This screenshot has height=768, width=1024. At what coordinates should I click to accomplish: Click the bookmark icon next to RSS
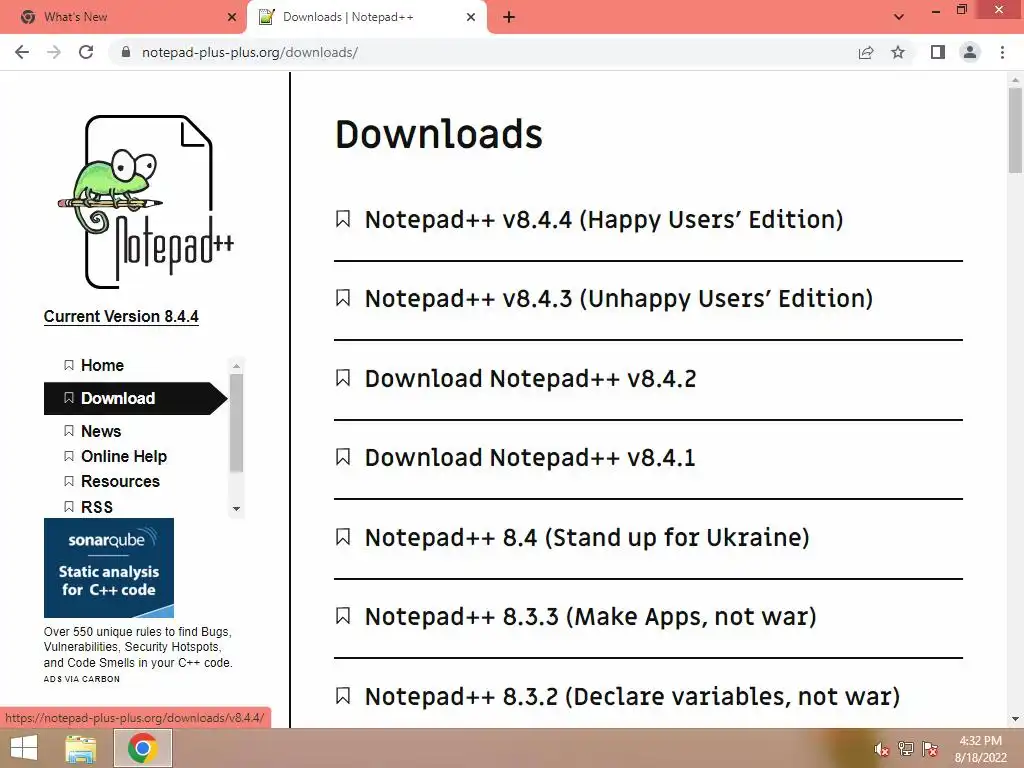click(x=69, y=507)
